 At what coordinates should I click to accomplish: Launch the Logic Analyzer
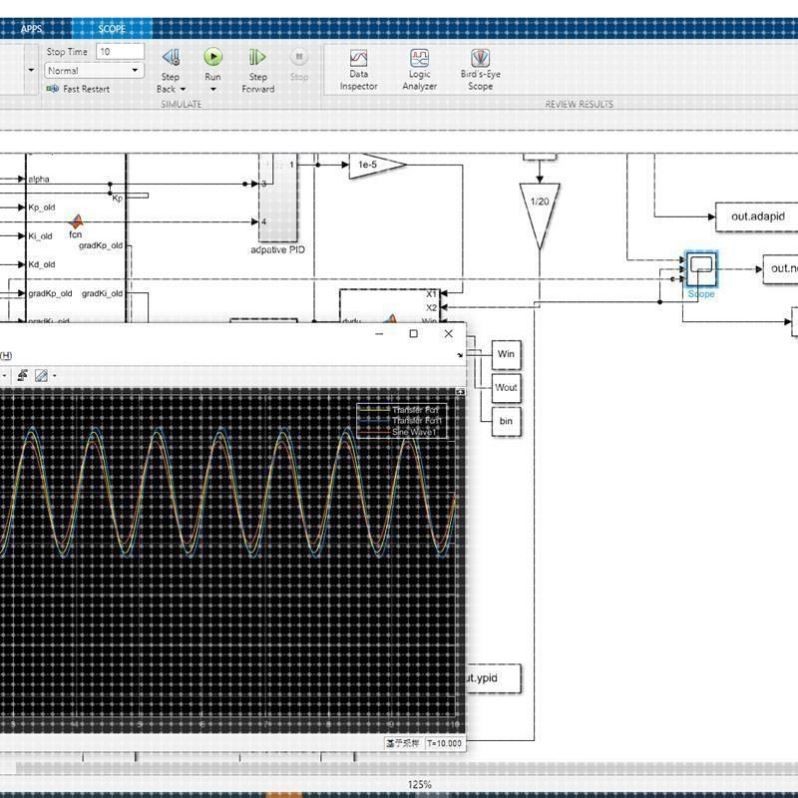[x=419, y=59]
